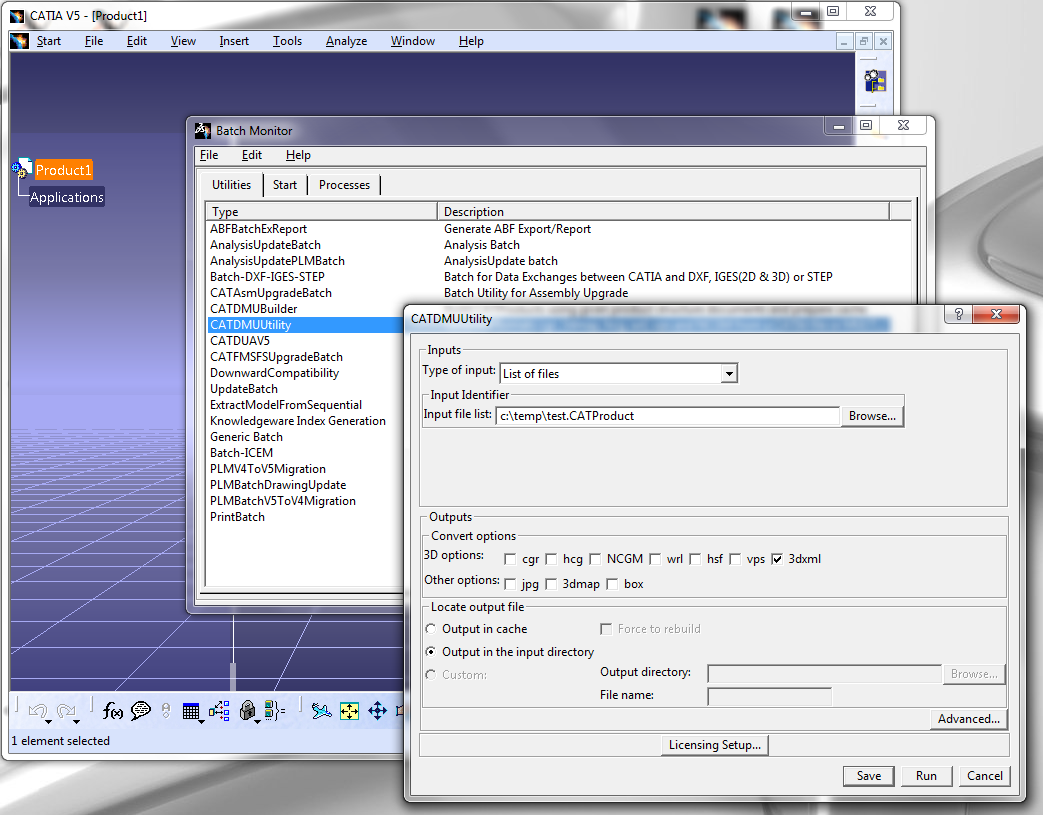Enable the jpg checkbox
Image resolution: width=1043 pixels, height=815 pixels.
coord(510,584)
